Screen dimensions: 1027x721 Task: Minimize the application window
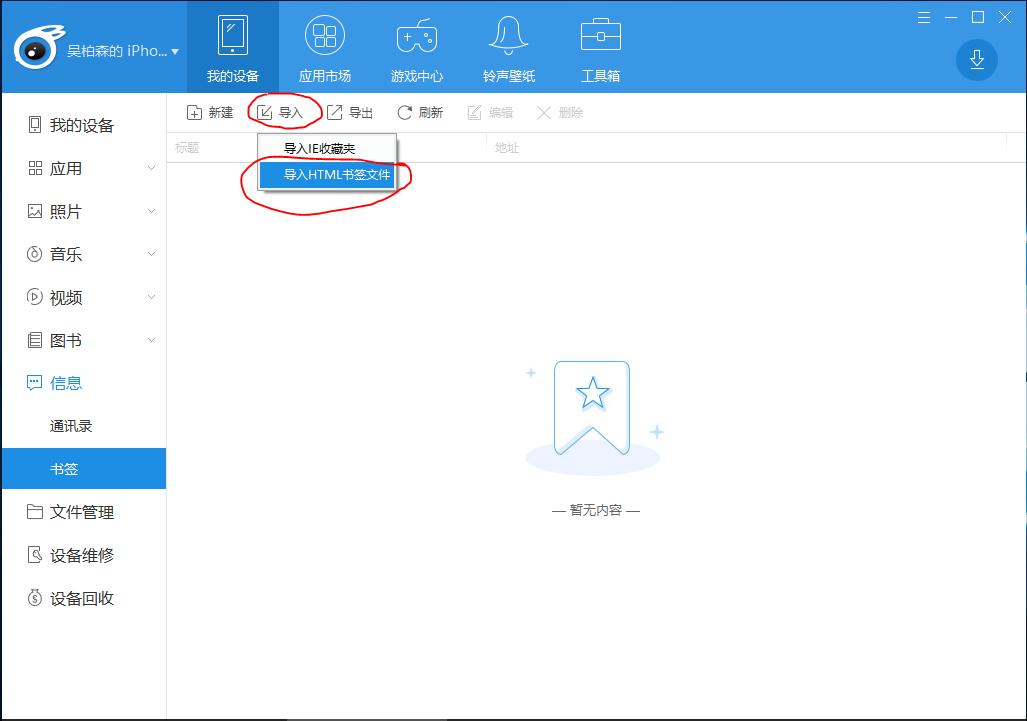(x=951, y=18)
